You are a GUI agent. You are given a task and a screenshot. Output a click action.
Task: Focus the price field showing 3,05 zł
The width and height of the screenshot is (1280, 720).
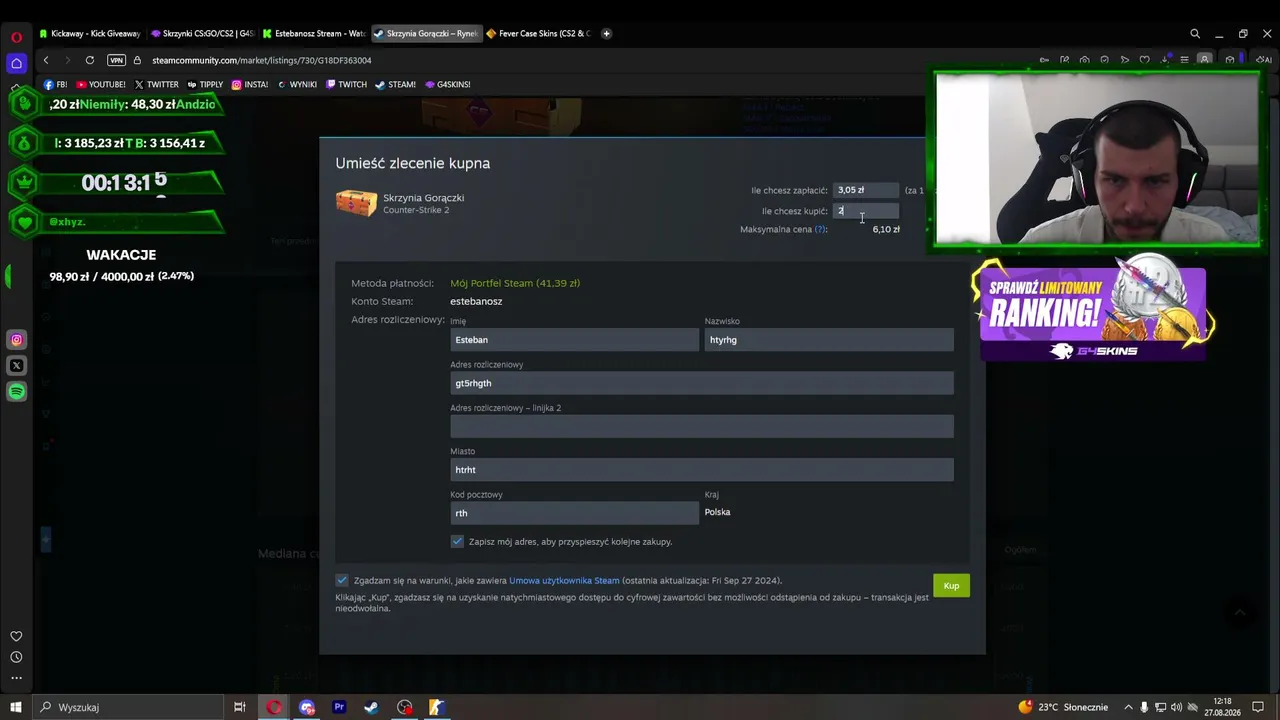[866, 190]
